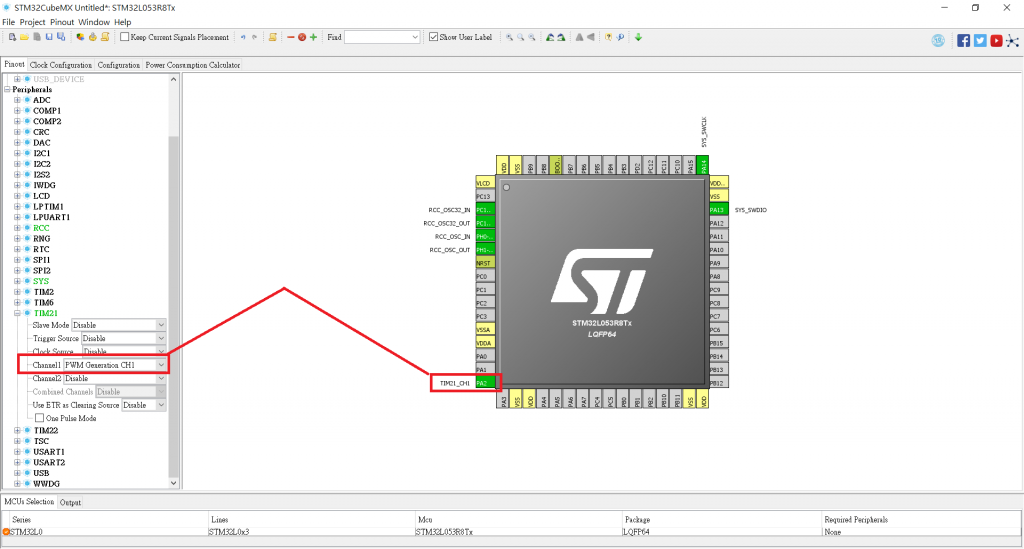Click the PA13 pin on chip
This screenshot has width=1024, height=549.
(718, 210)
